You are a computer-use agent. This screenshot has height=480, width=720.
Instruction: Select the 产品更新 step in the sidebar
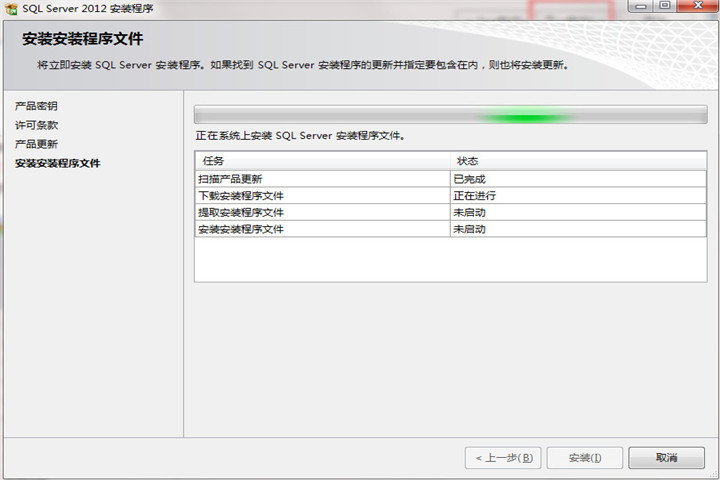[36, 144]
